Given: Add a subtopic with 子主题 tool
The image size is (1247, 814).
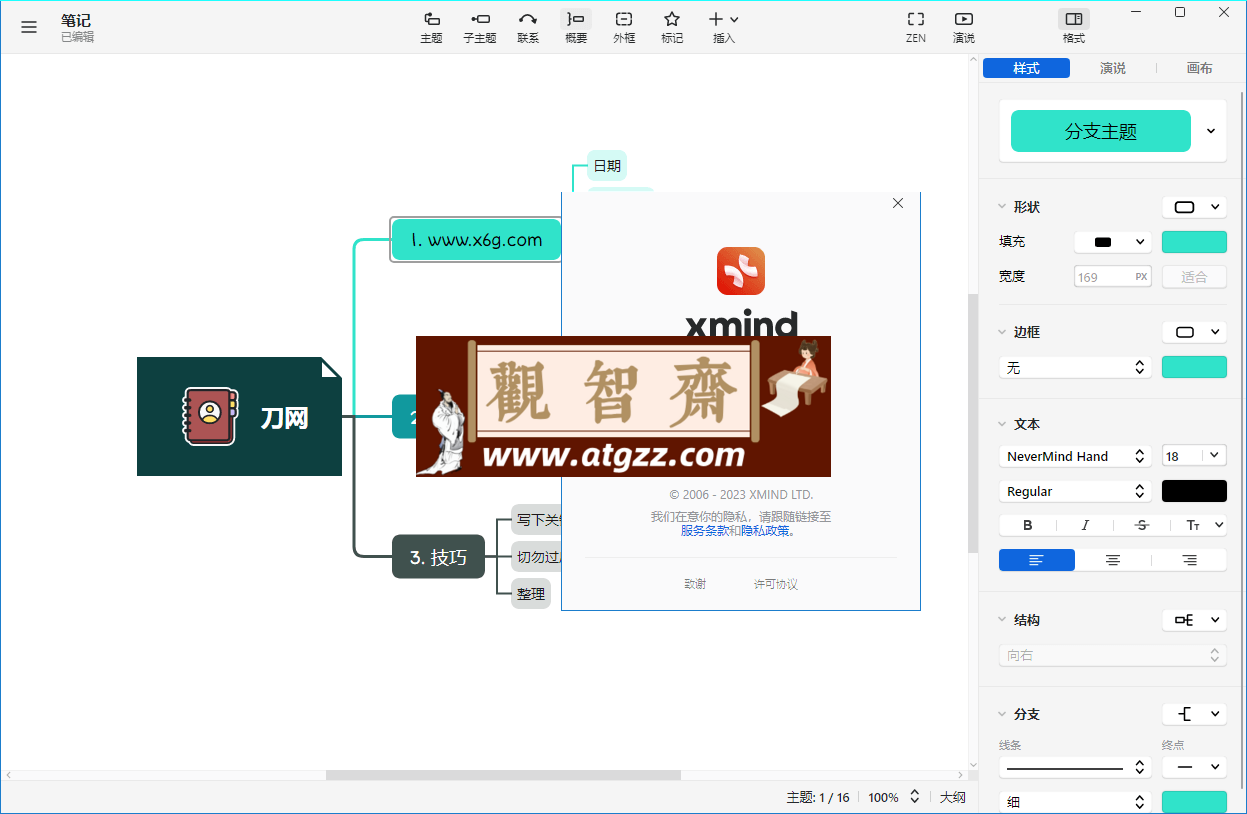Looking at the screenshot, I should 480,27.
